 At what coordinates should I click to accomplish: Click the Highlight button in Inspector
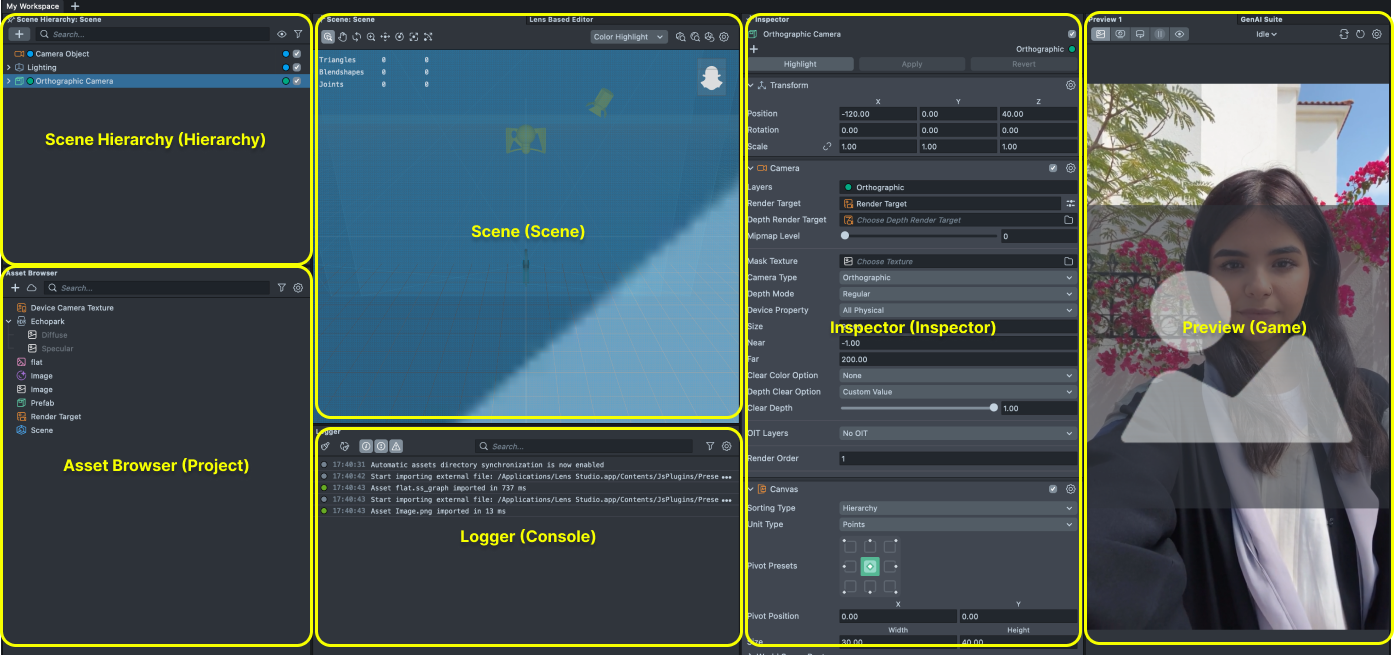[x=800, y=64]
